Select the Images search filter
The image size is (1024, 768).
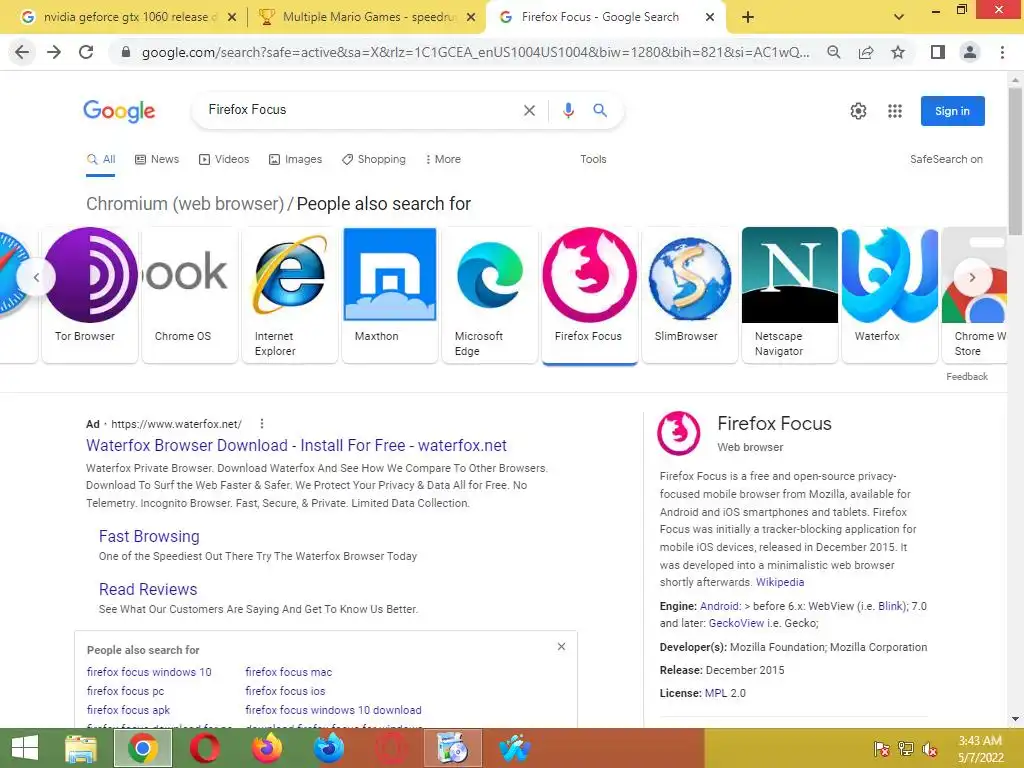pos(295,159)
